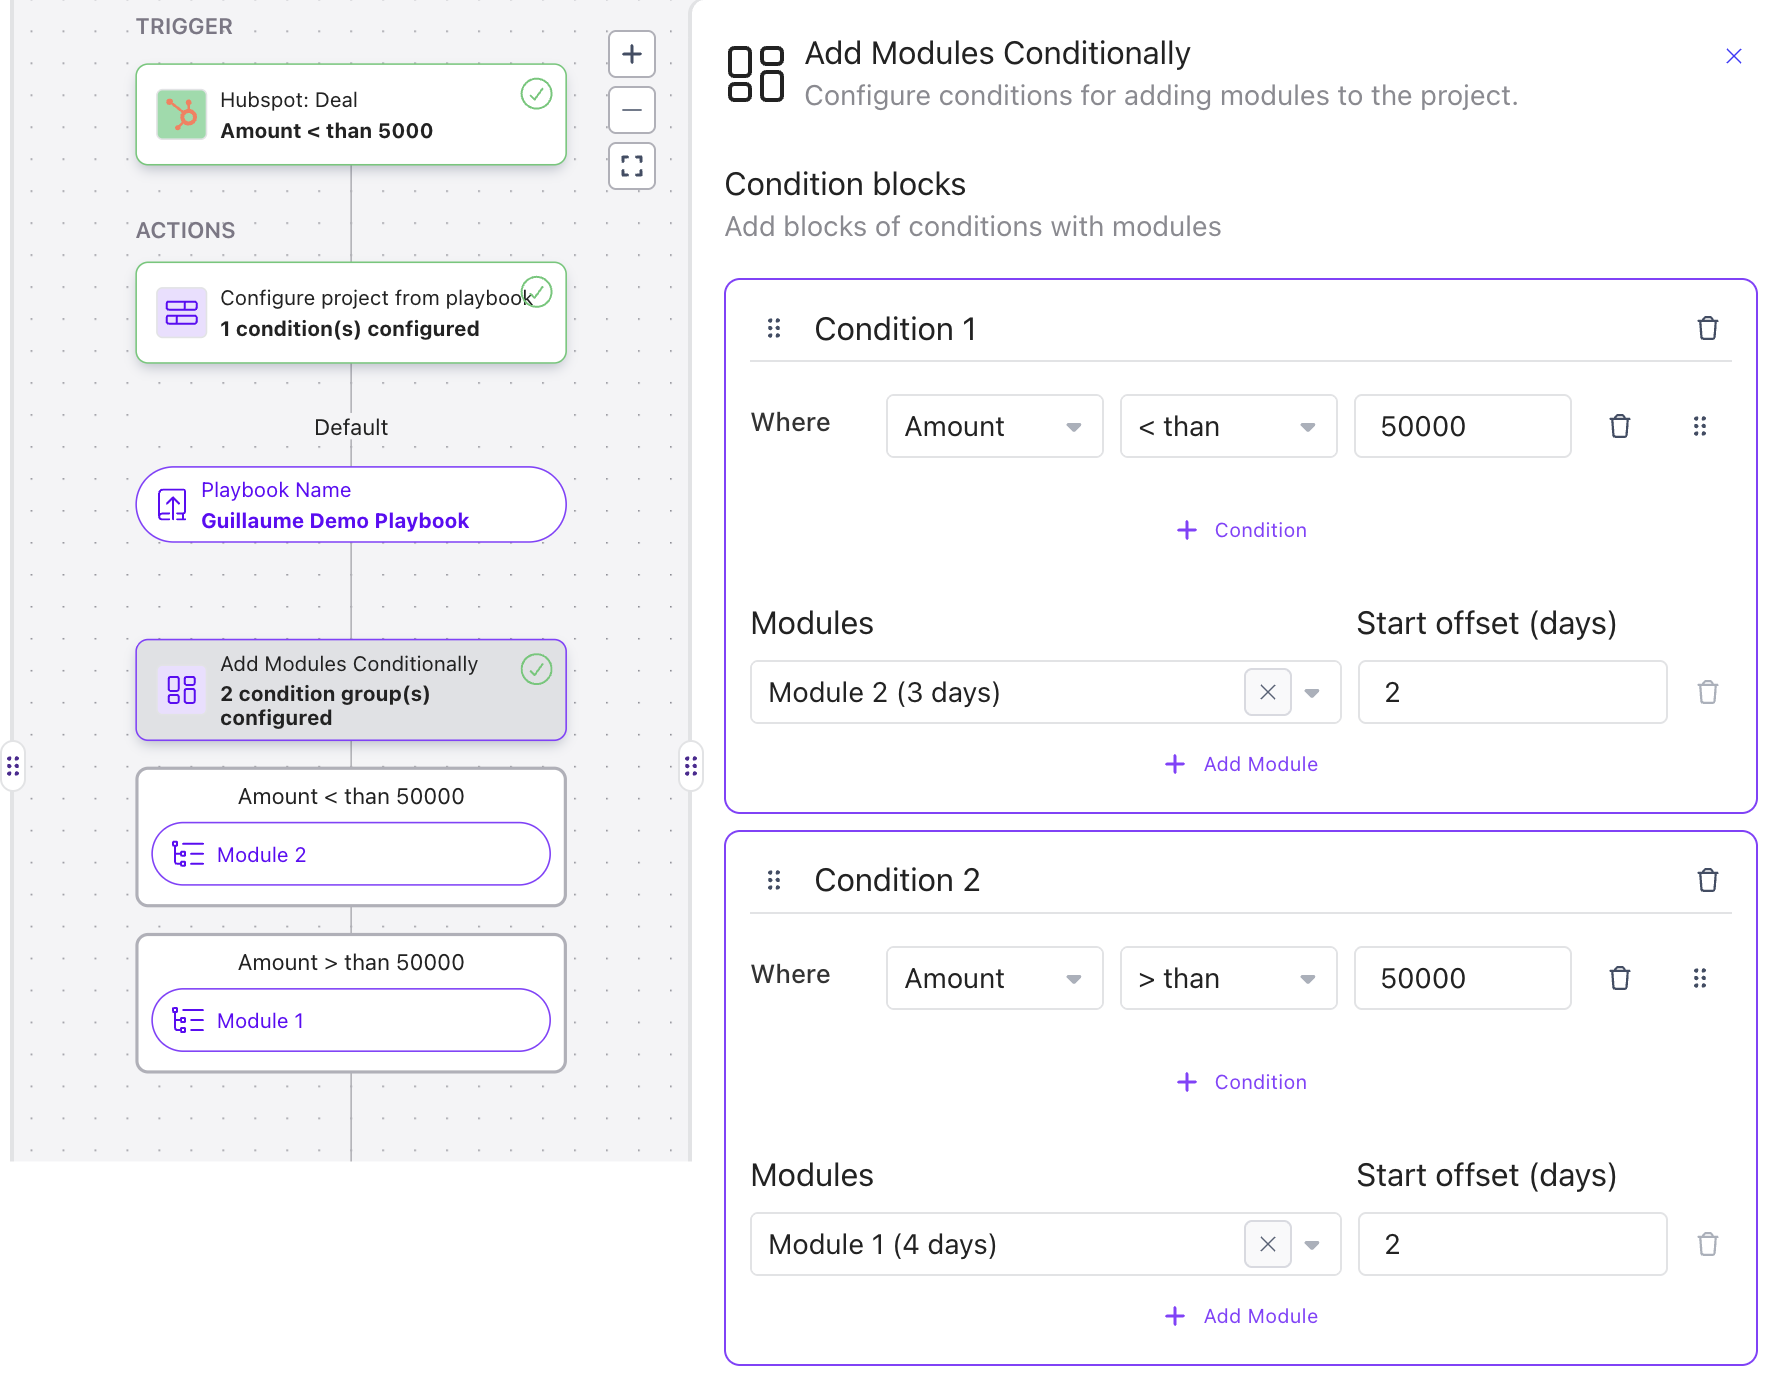1788x1378 pixels.
Task: Open the Amount field dropdown in Condition 1
Action: click(x=1074, y=426)
